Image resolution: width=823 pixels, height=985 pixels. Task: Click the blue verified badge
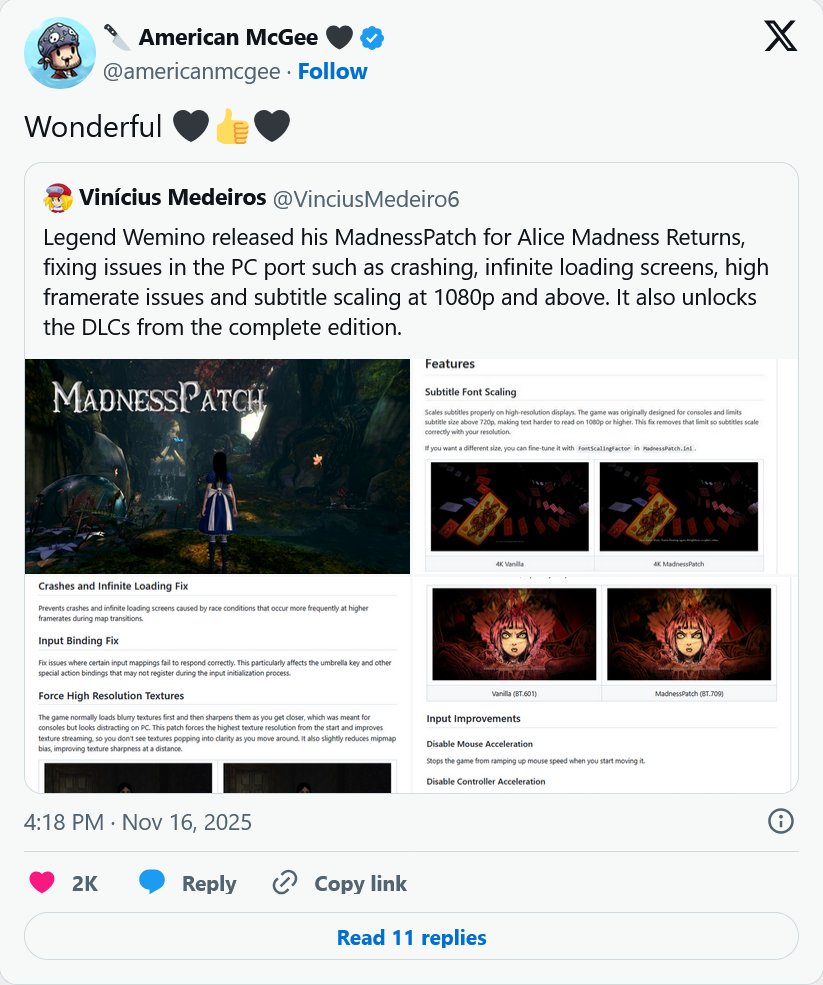pyautogui.click(x=372, y=38)
